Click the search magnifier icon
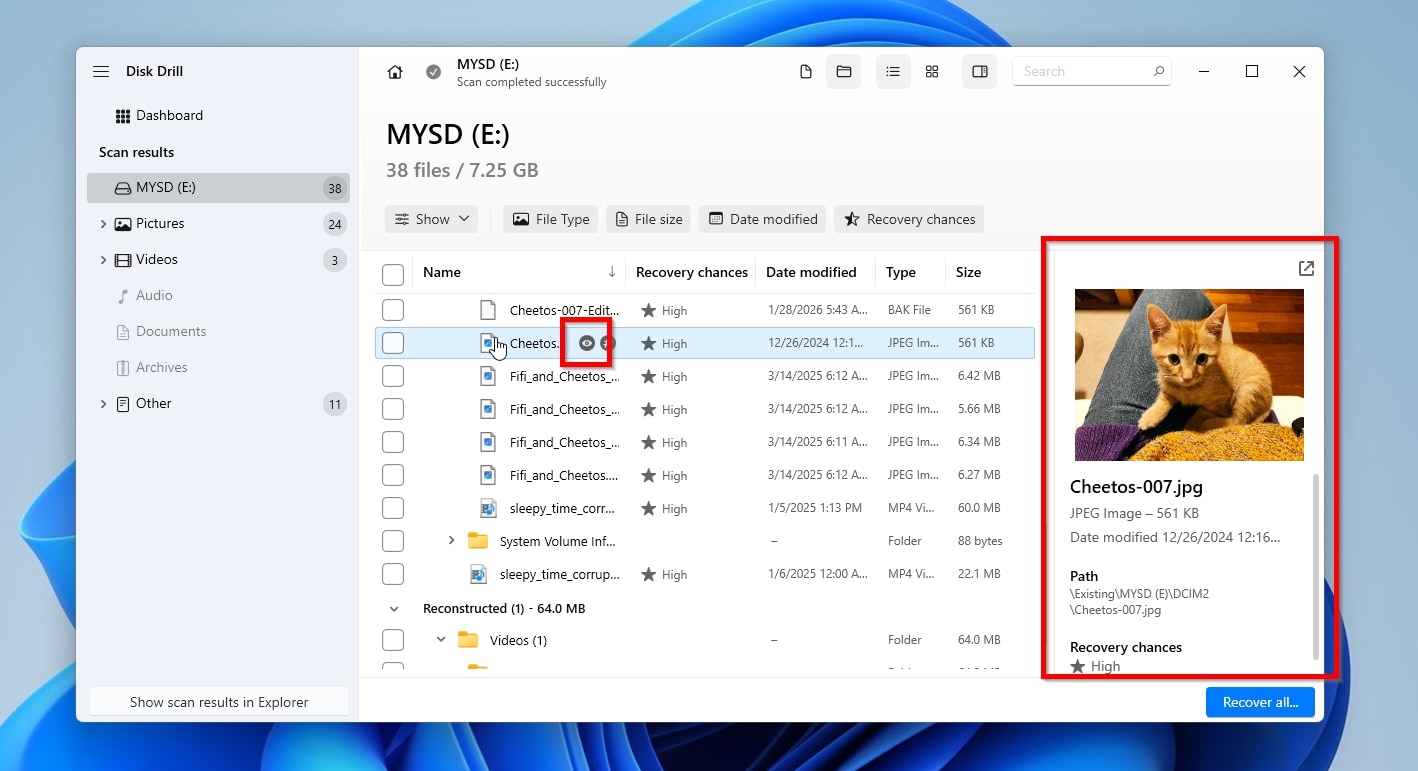1418x771 pixels. click(1159, 71)
